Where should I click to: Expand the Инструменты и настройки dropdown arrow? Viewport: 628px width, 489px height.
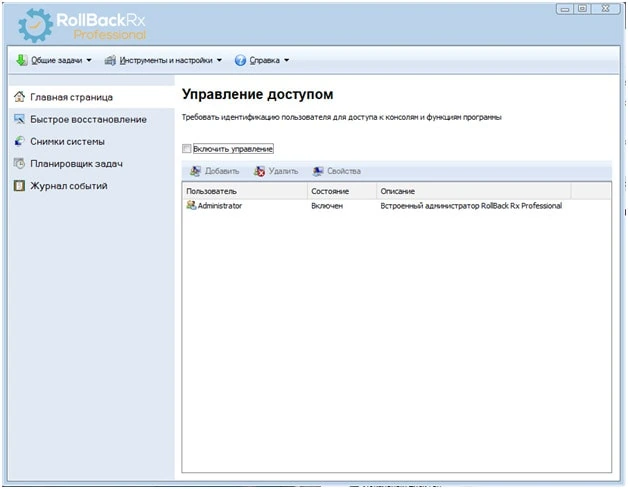coord(219,60)
